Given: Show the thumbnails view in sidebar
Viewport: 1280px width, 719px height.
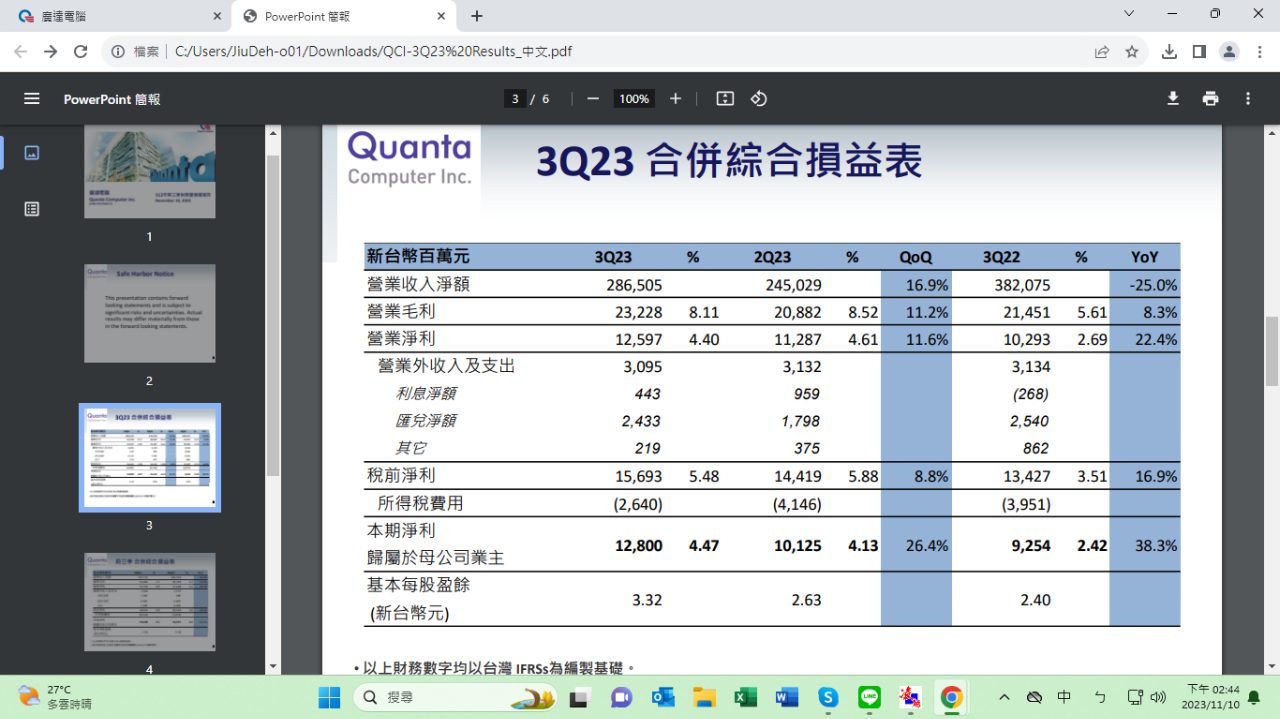Looking at the screenshot, I should [32, 153].
